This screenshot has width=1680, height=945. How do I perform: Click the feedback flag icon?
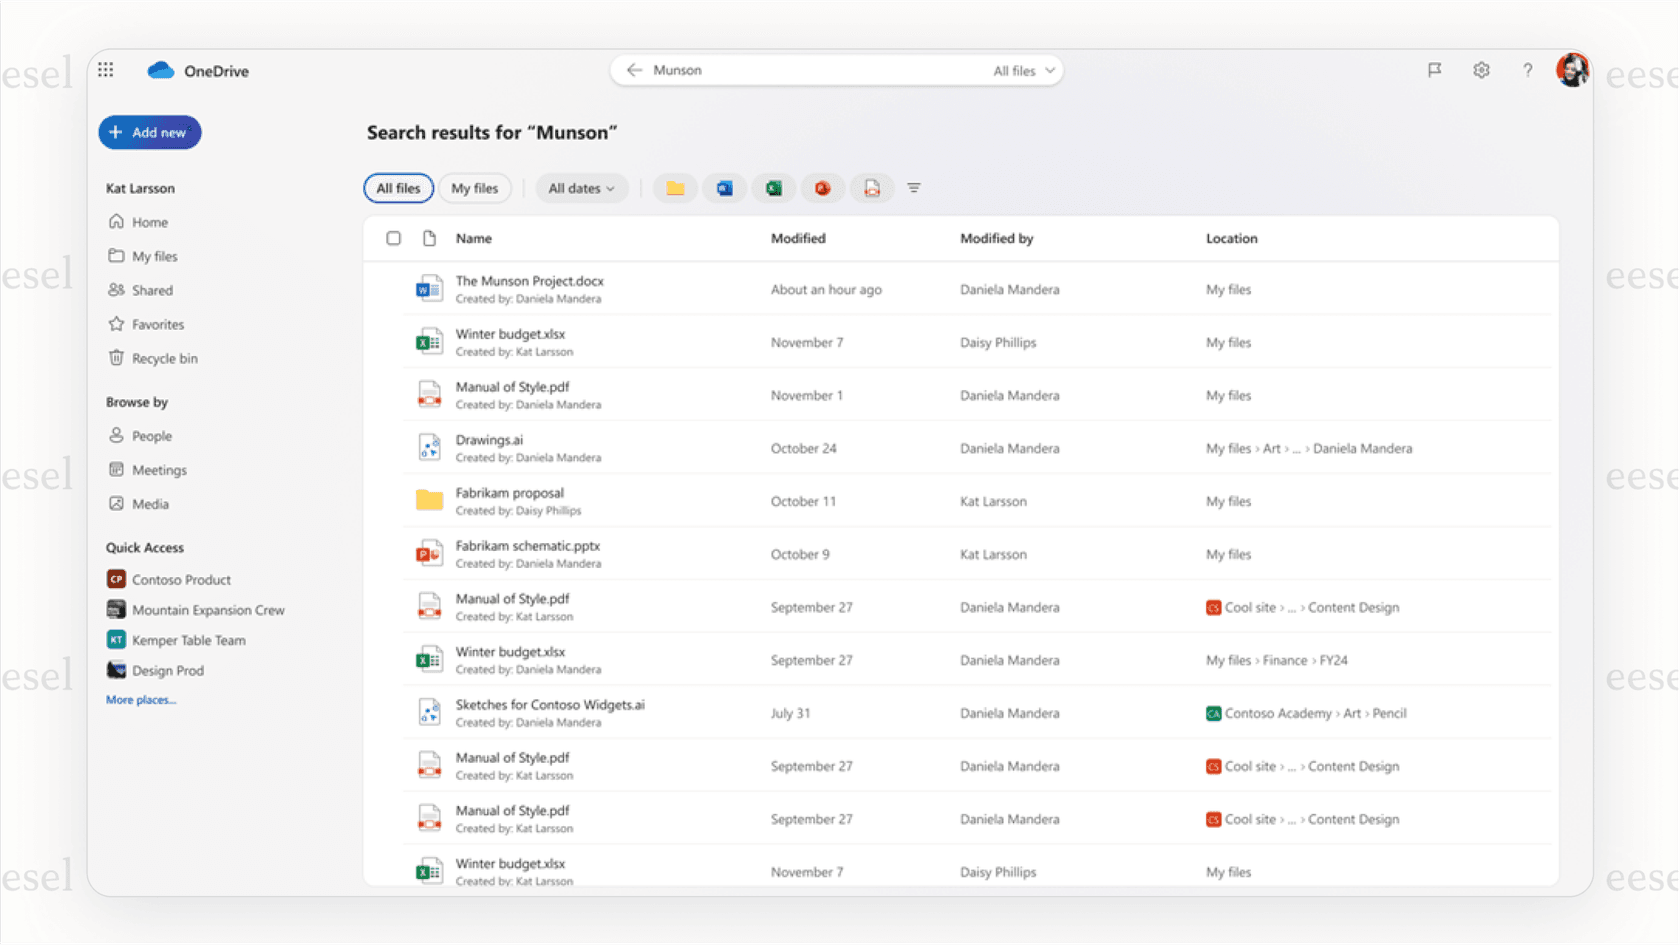coord(1435,70)
